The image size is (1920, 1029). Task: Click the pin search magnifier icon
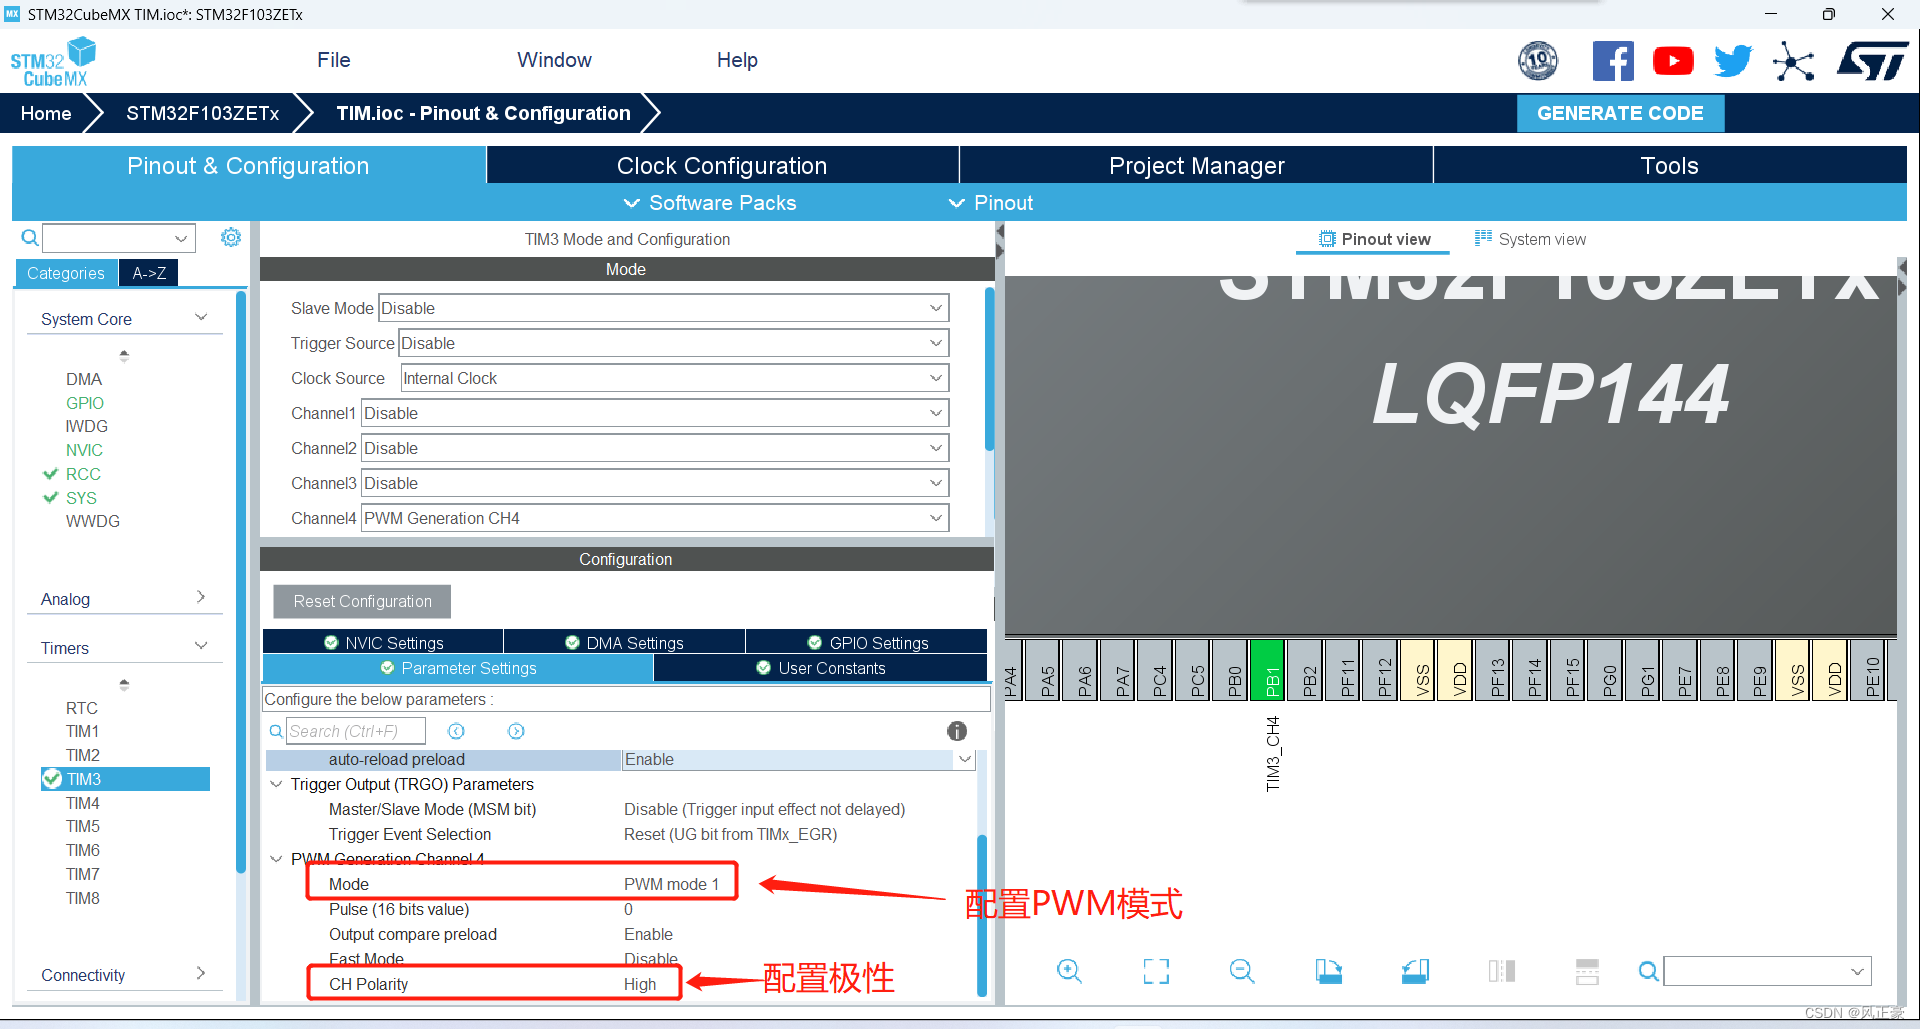click(x=1649, y=971)
